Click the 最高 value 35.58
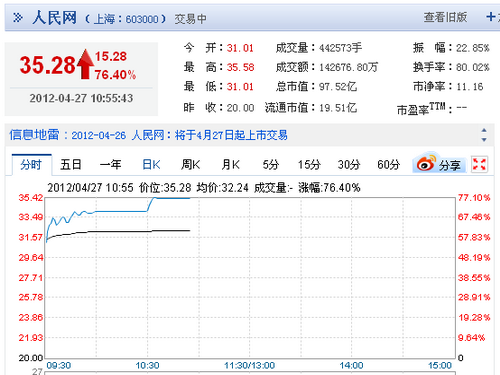 240,68
